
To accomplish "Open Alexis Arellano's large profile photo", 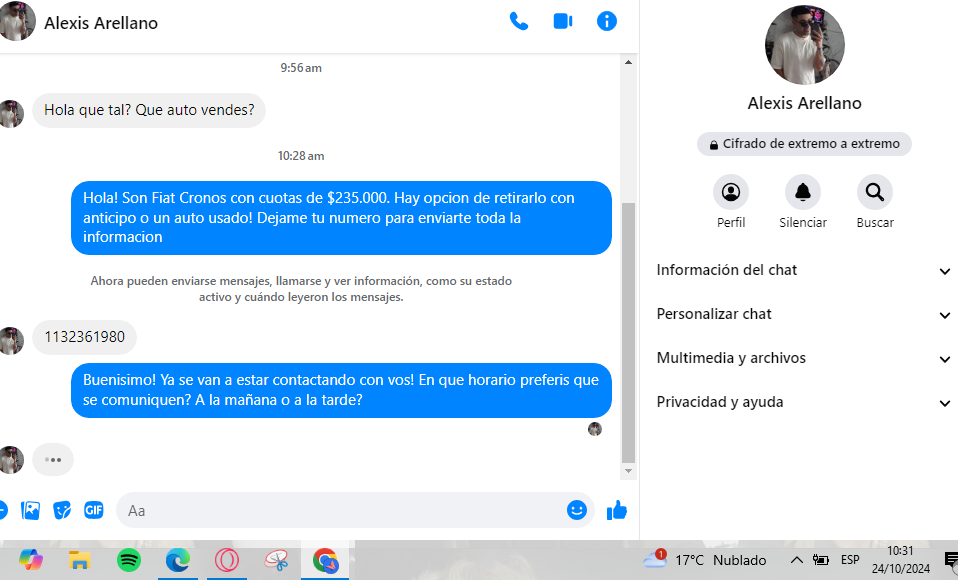I will (x=804, y=45).
